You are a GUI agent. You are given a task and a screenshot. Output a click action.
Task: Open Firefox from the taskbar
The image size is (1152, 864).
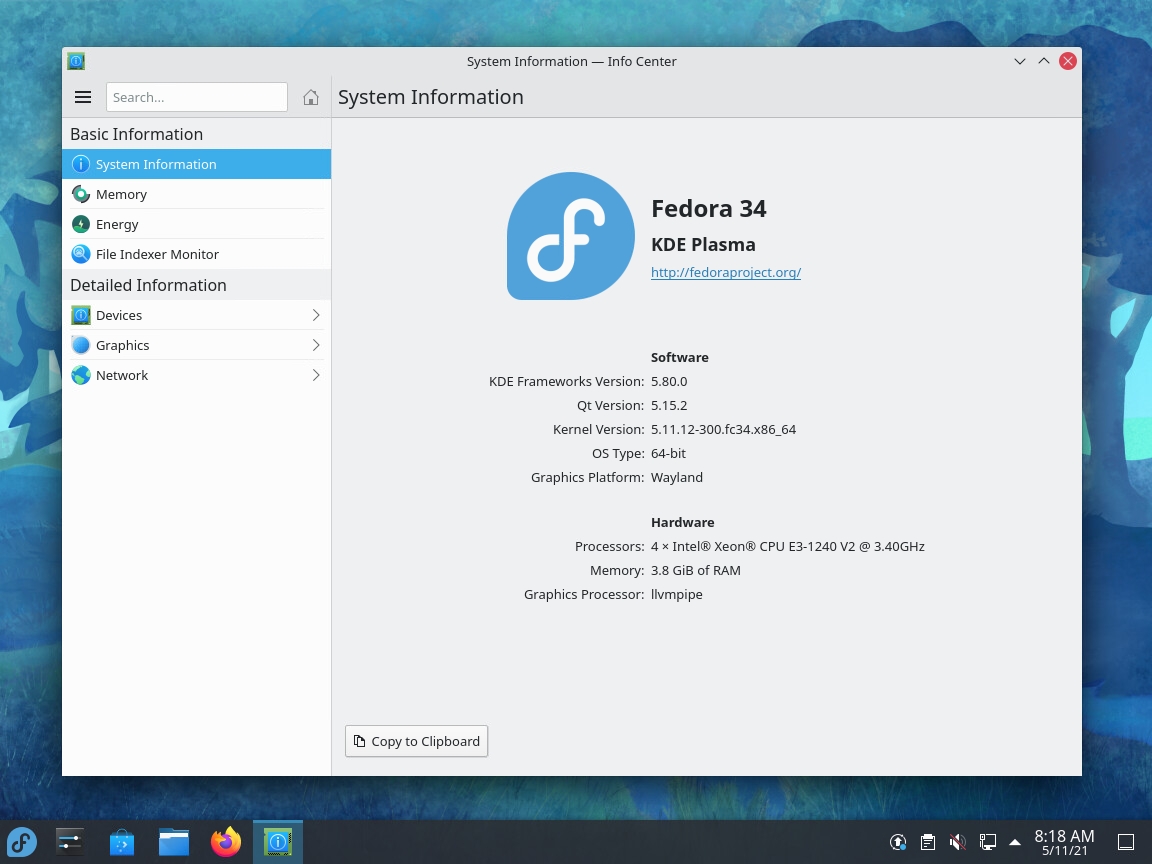click(225, 841)
